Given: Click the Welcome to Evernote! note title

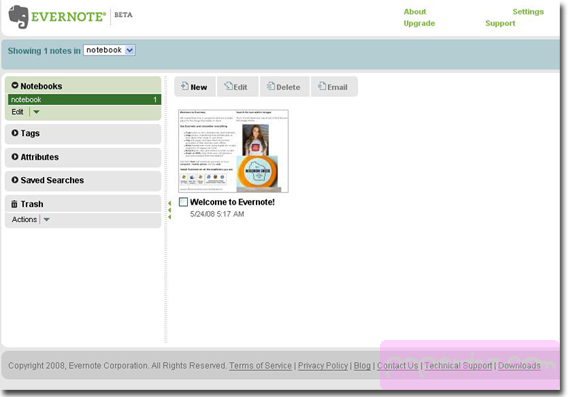Looking at the screenshot, I should (232, 202).
